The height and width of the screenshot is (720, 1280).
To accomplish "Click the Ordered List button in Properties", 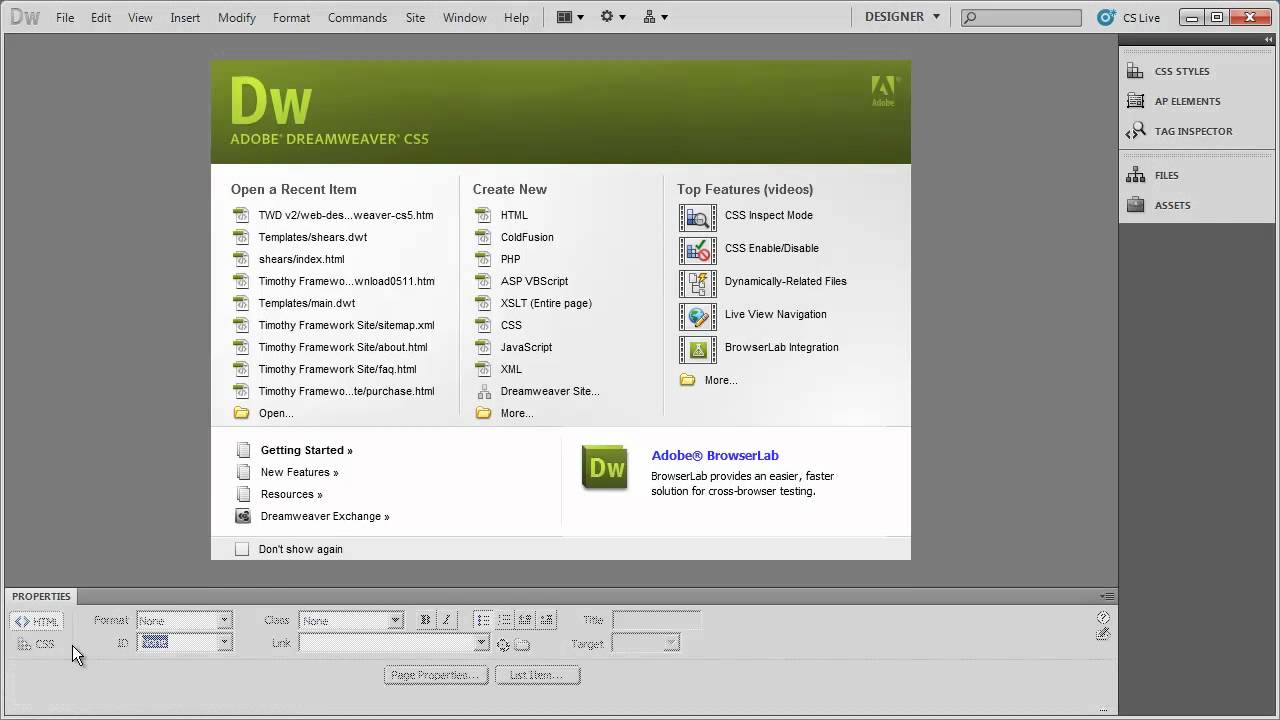I will click(505, 620).
